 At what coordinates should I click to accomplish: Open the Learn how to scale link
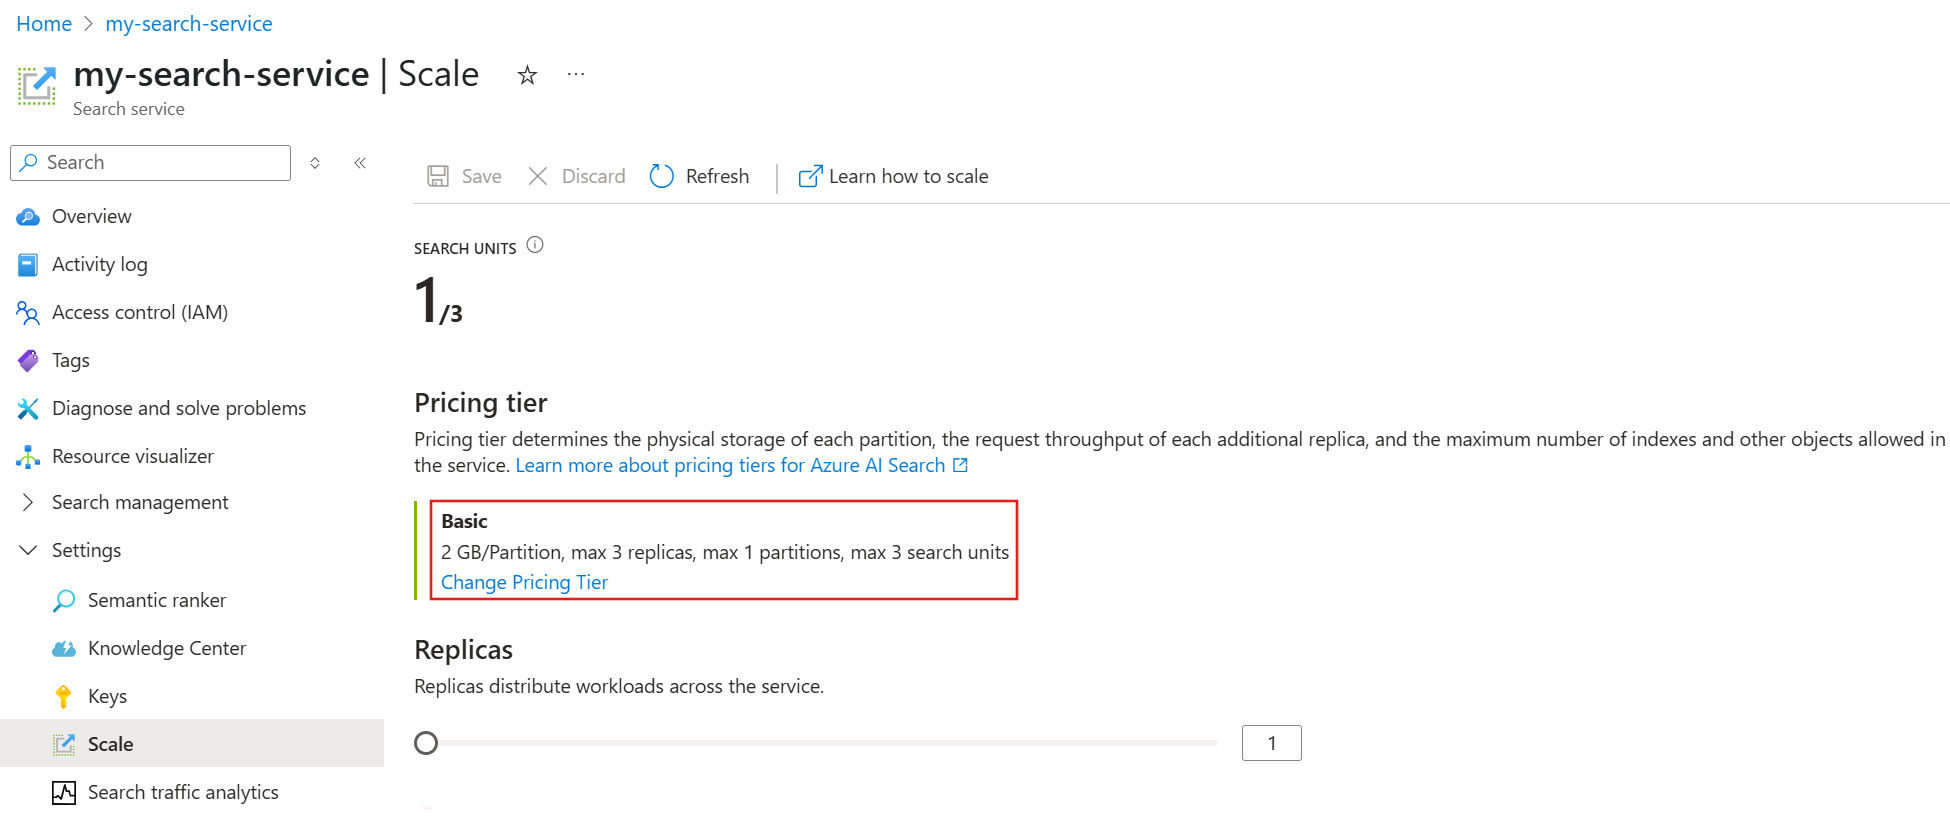(893, 176)
